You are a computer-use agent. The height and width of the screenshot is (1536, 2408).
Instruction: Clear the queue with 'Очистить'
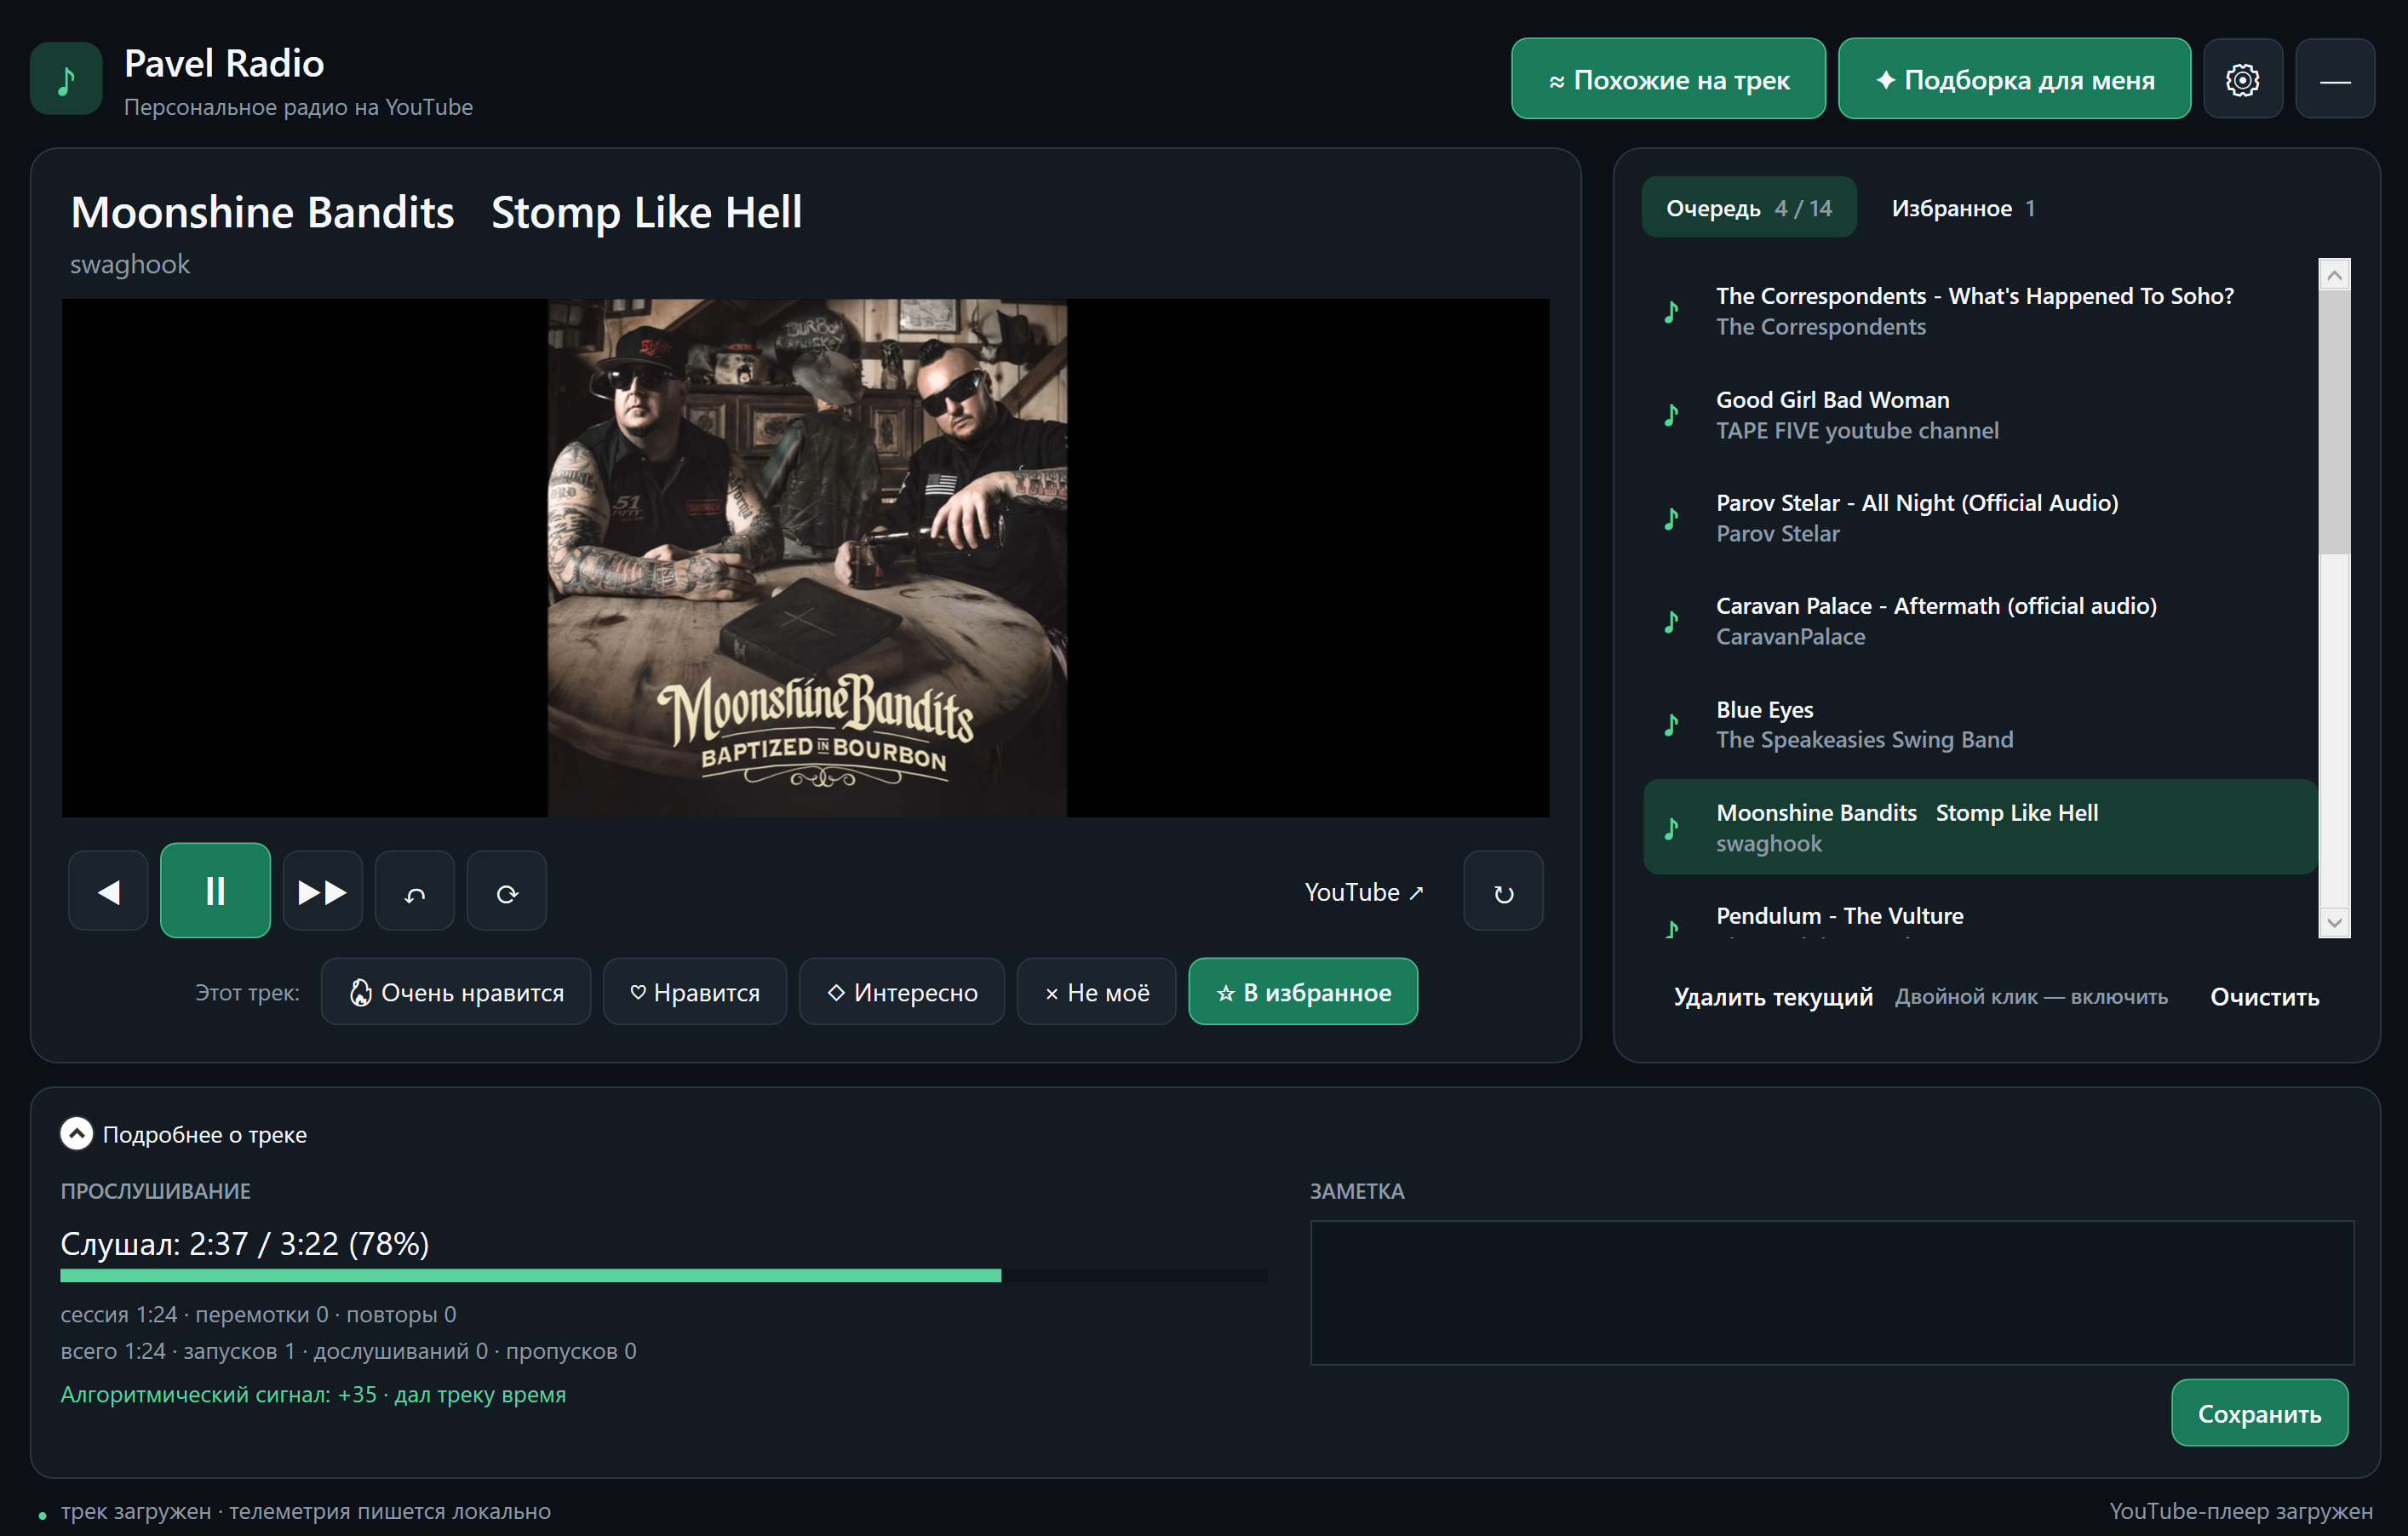[2264, 997]
